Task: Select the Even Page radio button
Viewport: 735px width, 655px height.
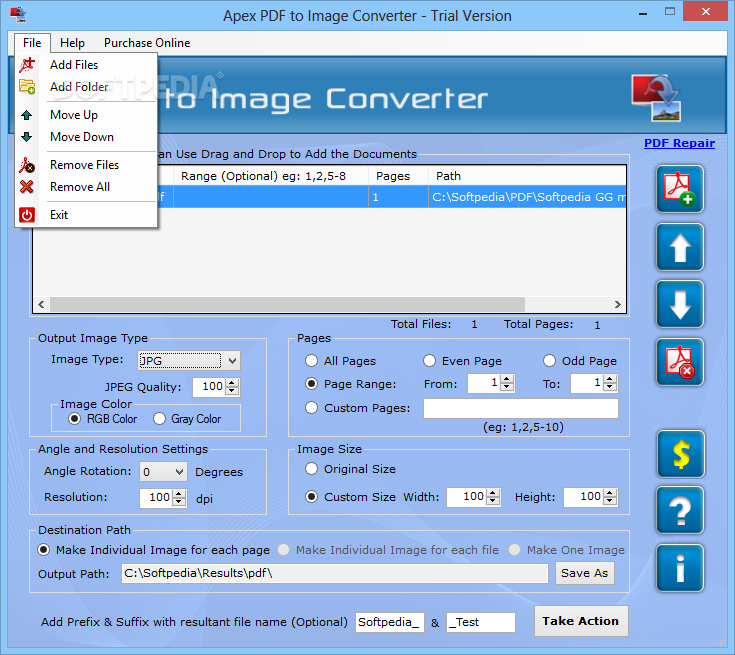Action: click(x=429, y=361)
